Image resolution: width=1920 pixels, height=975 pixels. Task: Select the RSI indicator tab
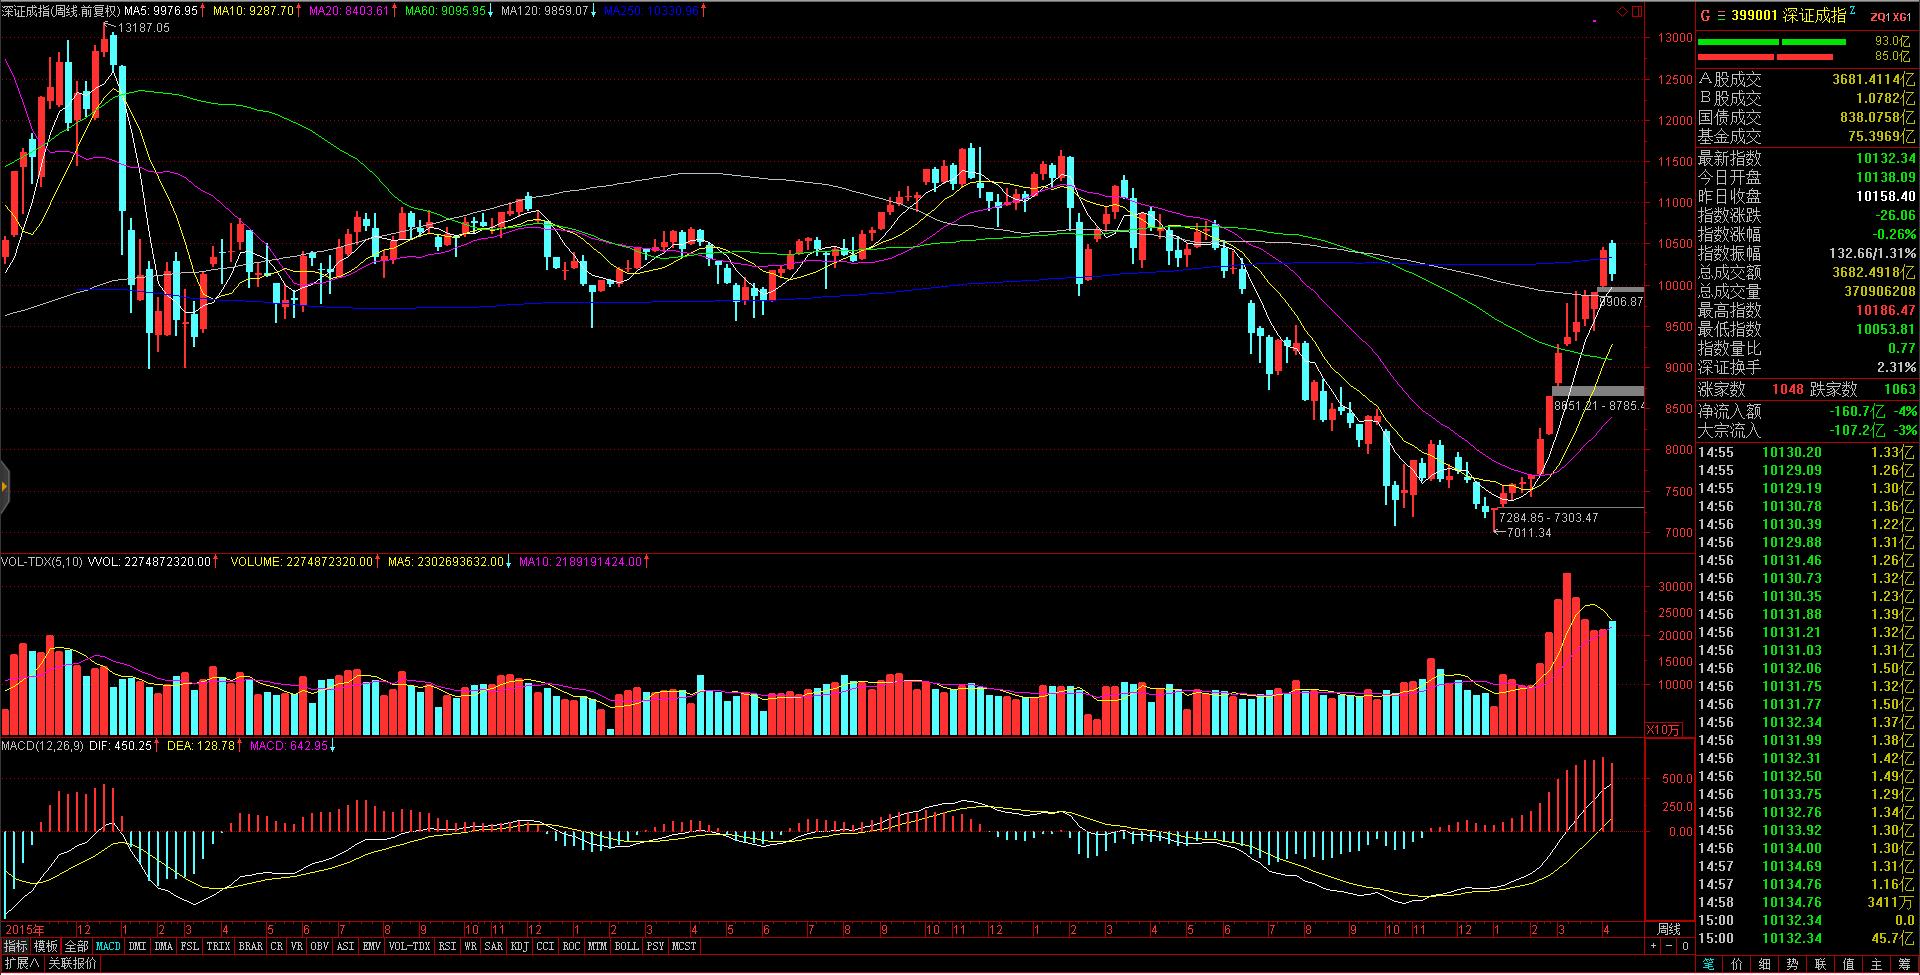point(447,946)
